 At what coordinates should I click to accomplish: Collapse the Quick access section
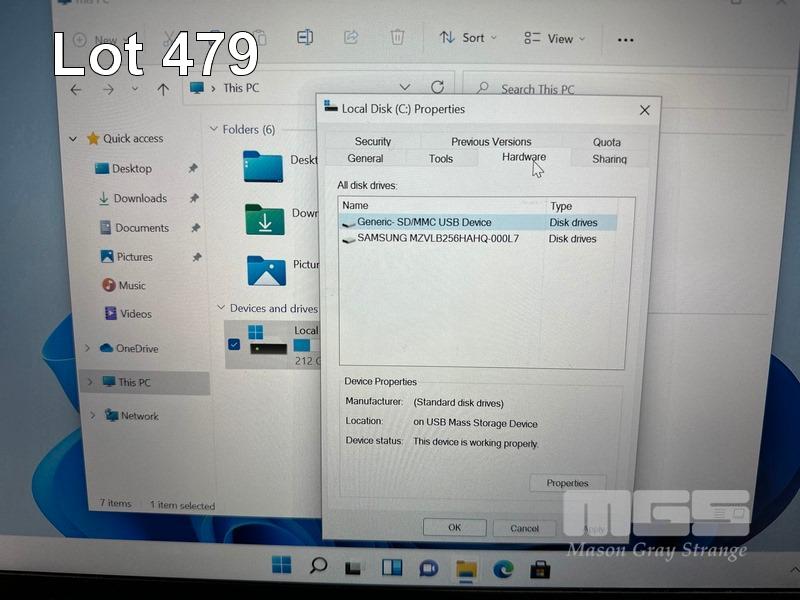click(72, 139)
